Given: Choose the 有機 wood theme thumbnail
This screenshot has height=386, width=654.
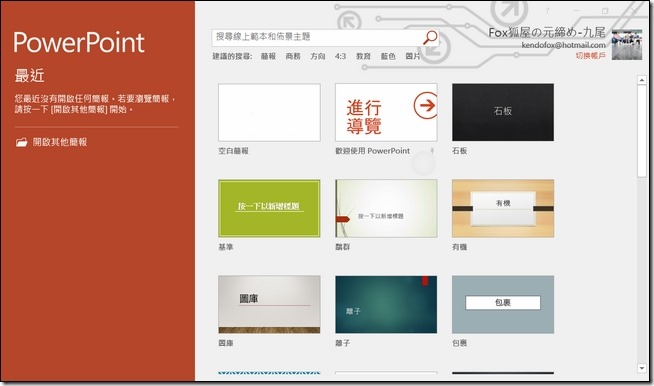Looking at the screenshot, I should pyautogui.click(x=503, y=208).
